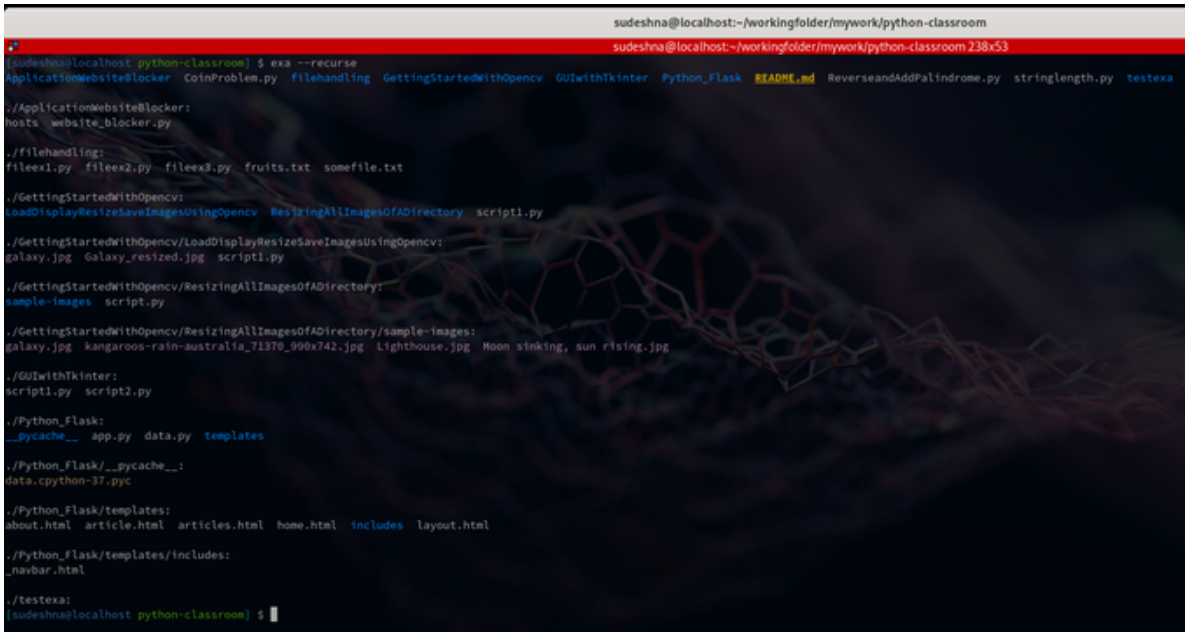Click _navbar.html file name
Screen dimensions: 1188x638
(x=45, y=570)
